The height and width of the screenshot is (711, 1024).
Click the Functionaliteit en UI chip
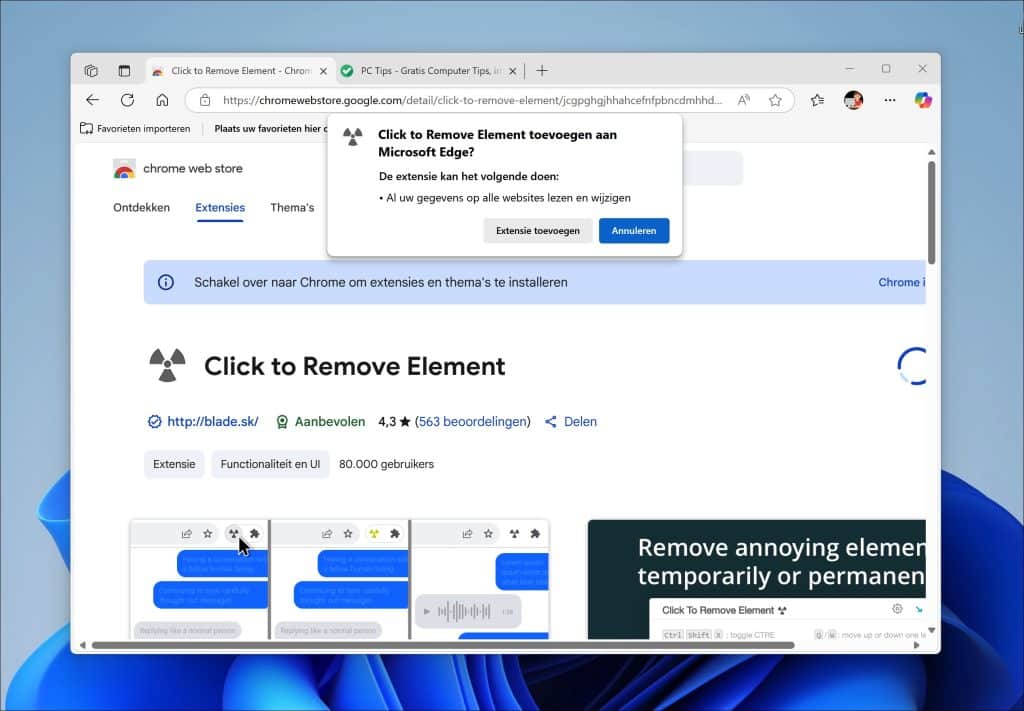coord(270,464)
